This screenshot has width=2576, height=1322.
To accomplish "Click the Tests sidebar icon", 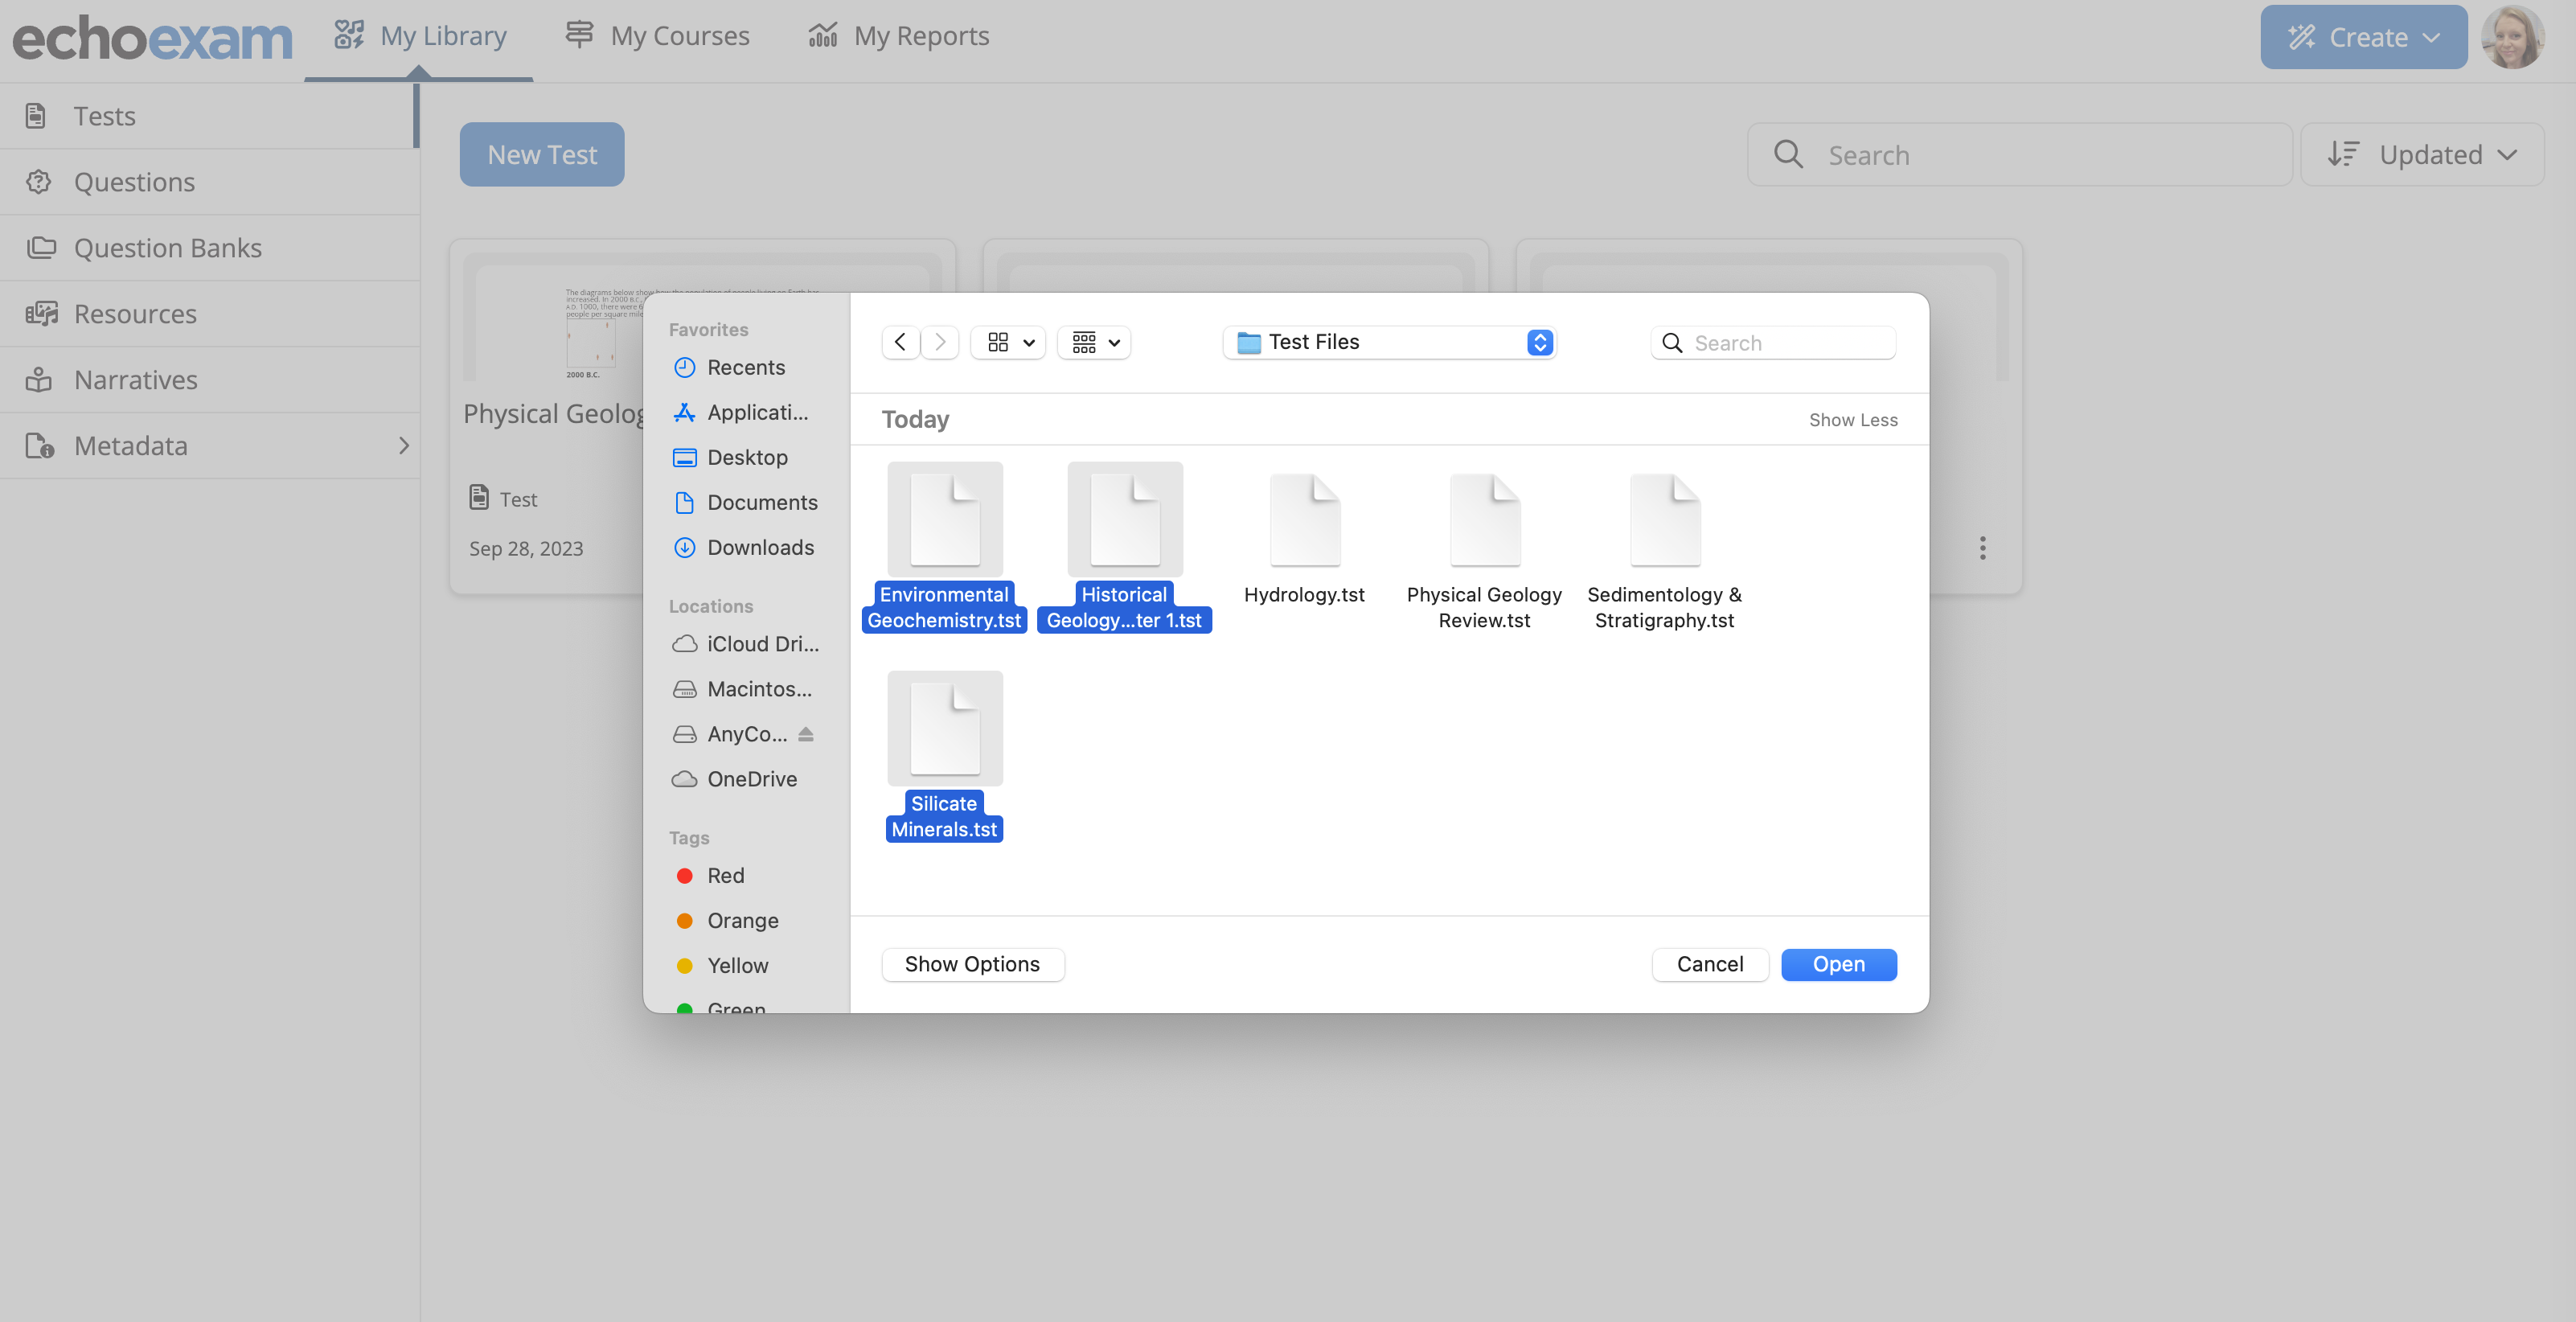I will point(37,115).
